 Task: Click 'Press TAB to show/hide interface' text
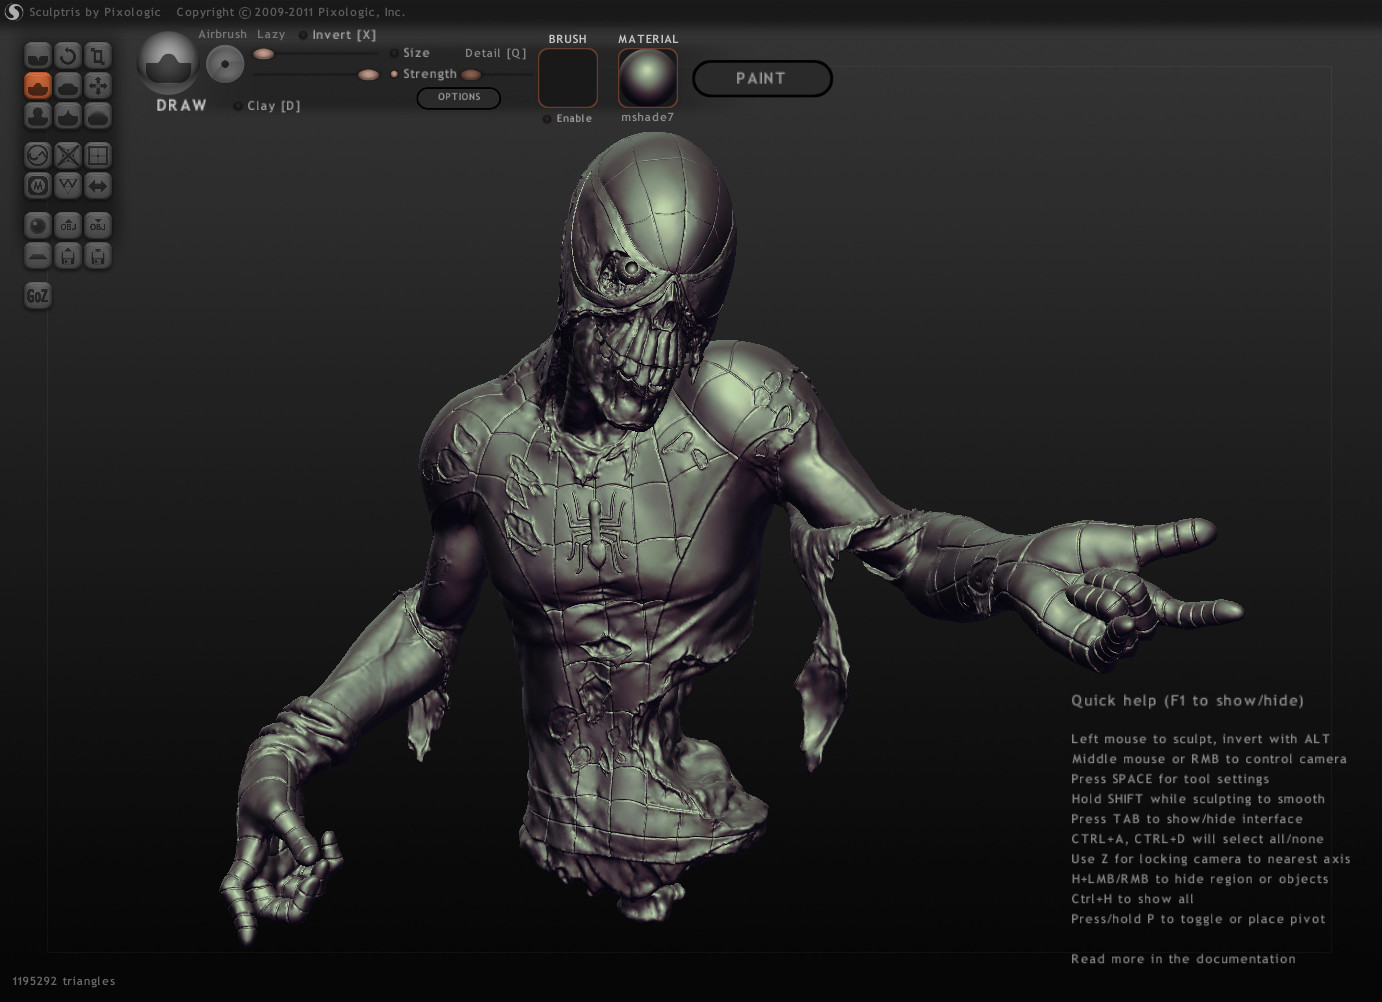(x=1187, y=819)
